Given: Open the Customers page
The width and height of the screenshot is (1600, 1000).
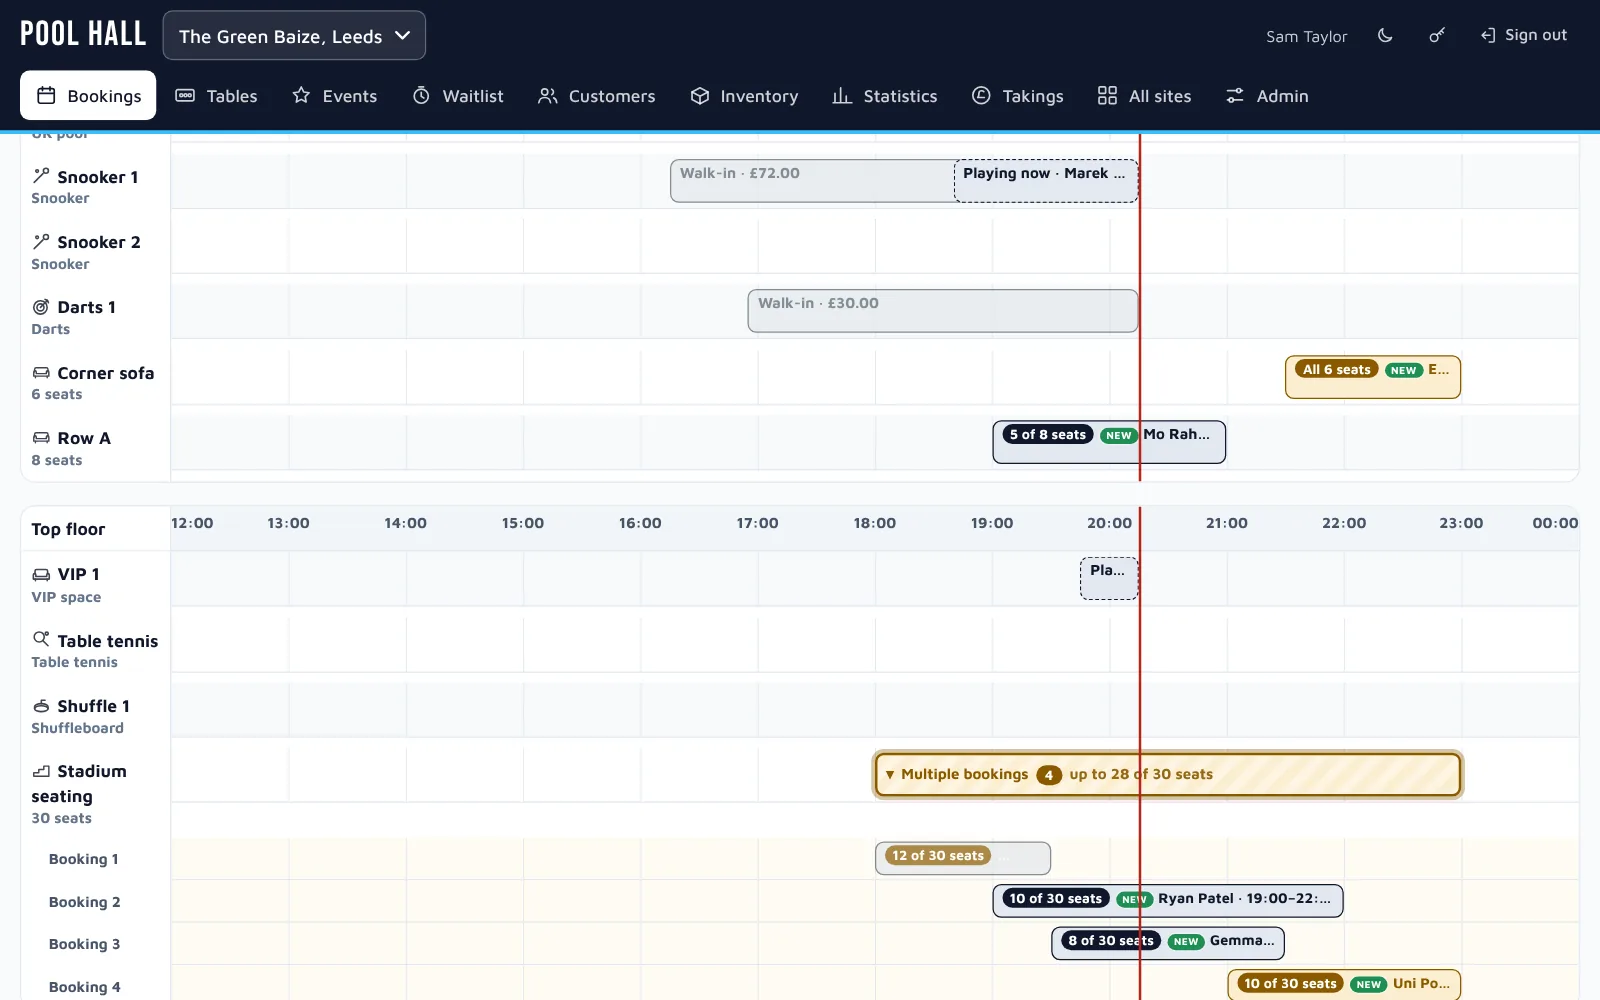Looking at the screenshot, I should 597,96.
